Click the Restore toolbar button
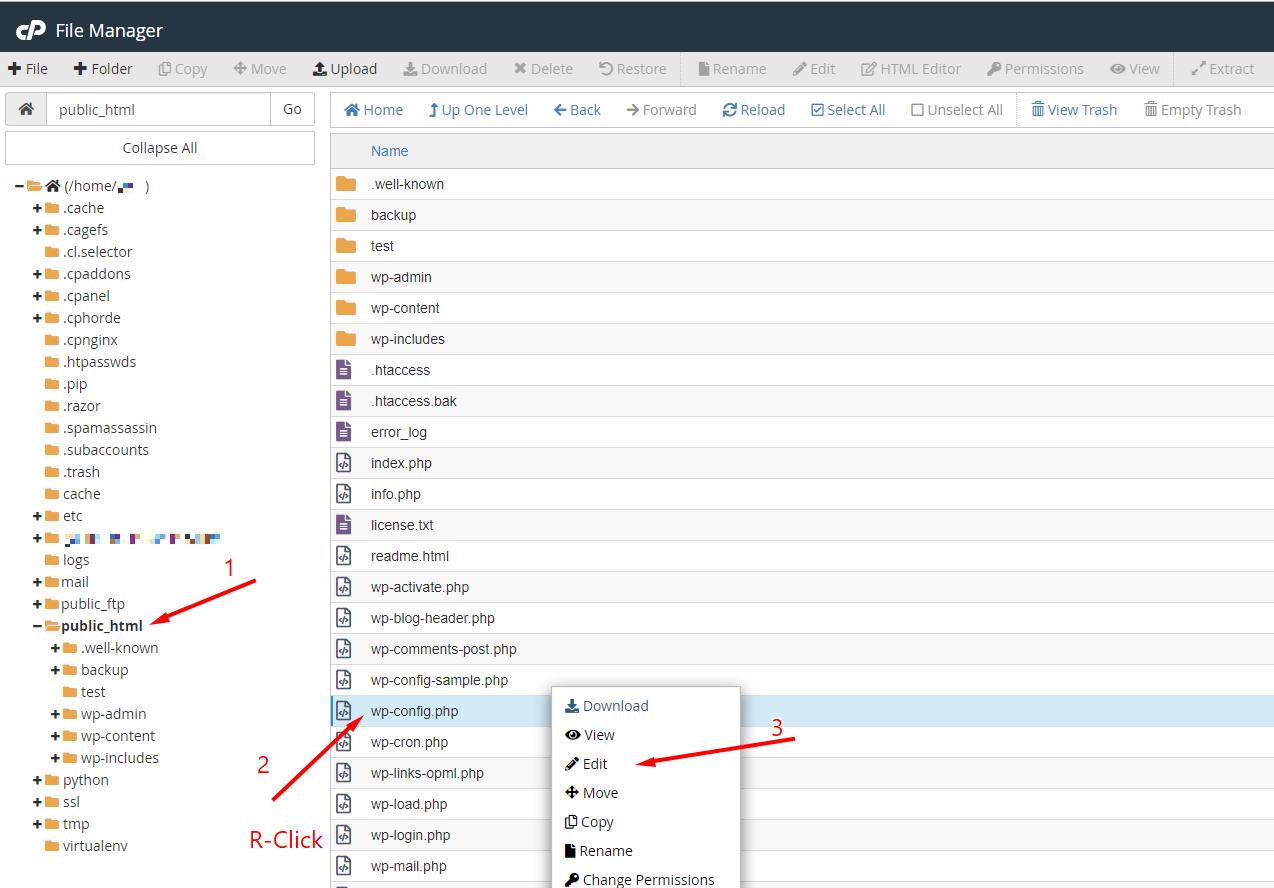This screenshot has width=1274, height=888. [632, 69]
